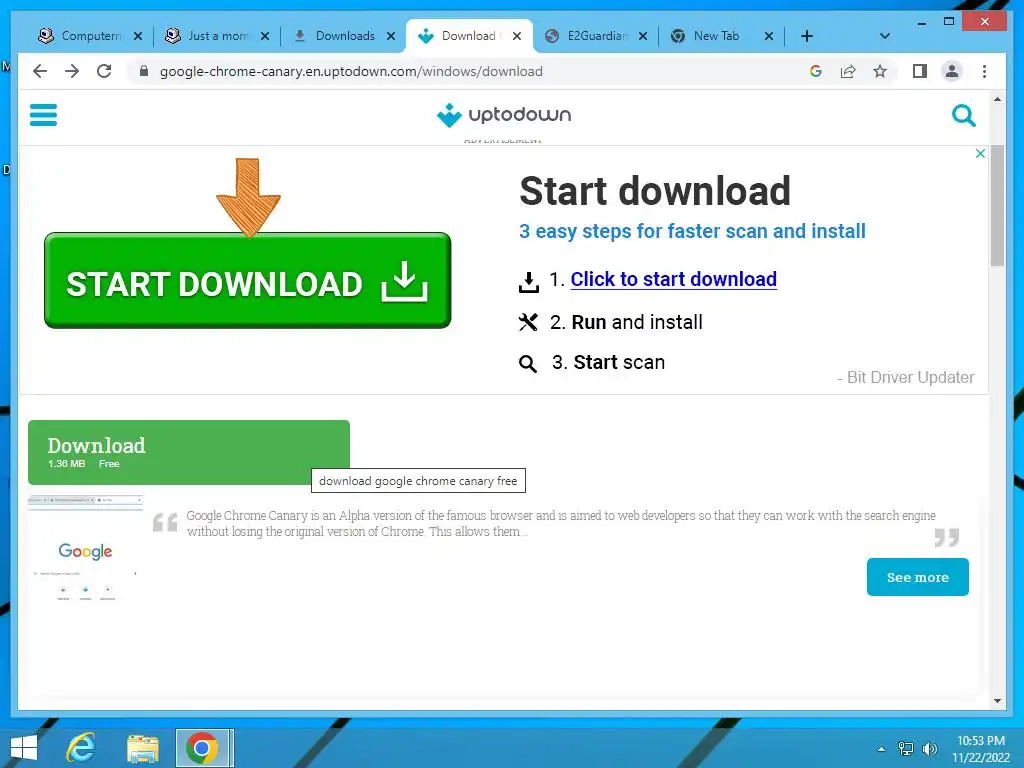Close the Downloads tab
The height and width of the screenshot is (768, 1024).
click(391, 36)
